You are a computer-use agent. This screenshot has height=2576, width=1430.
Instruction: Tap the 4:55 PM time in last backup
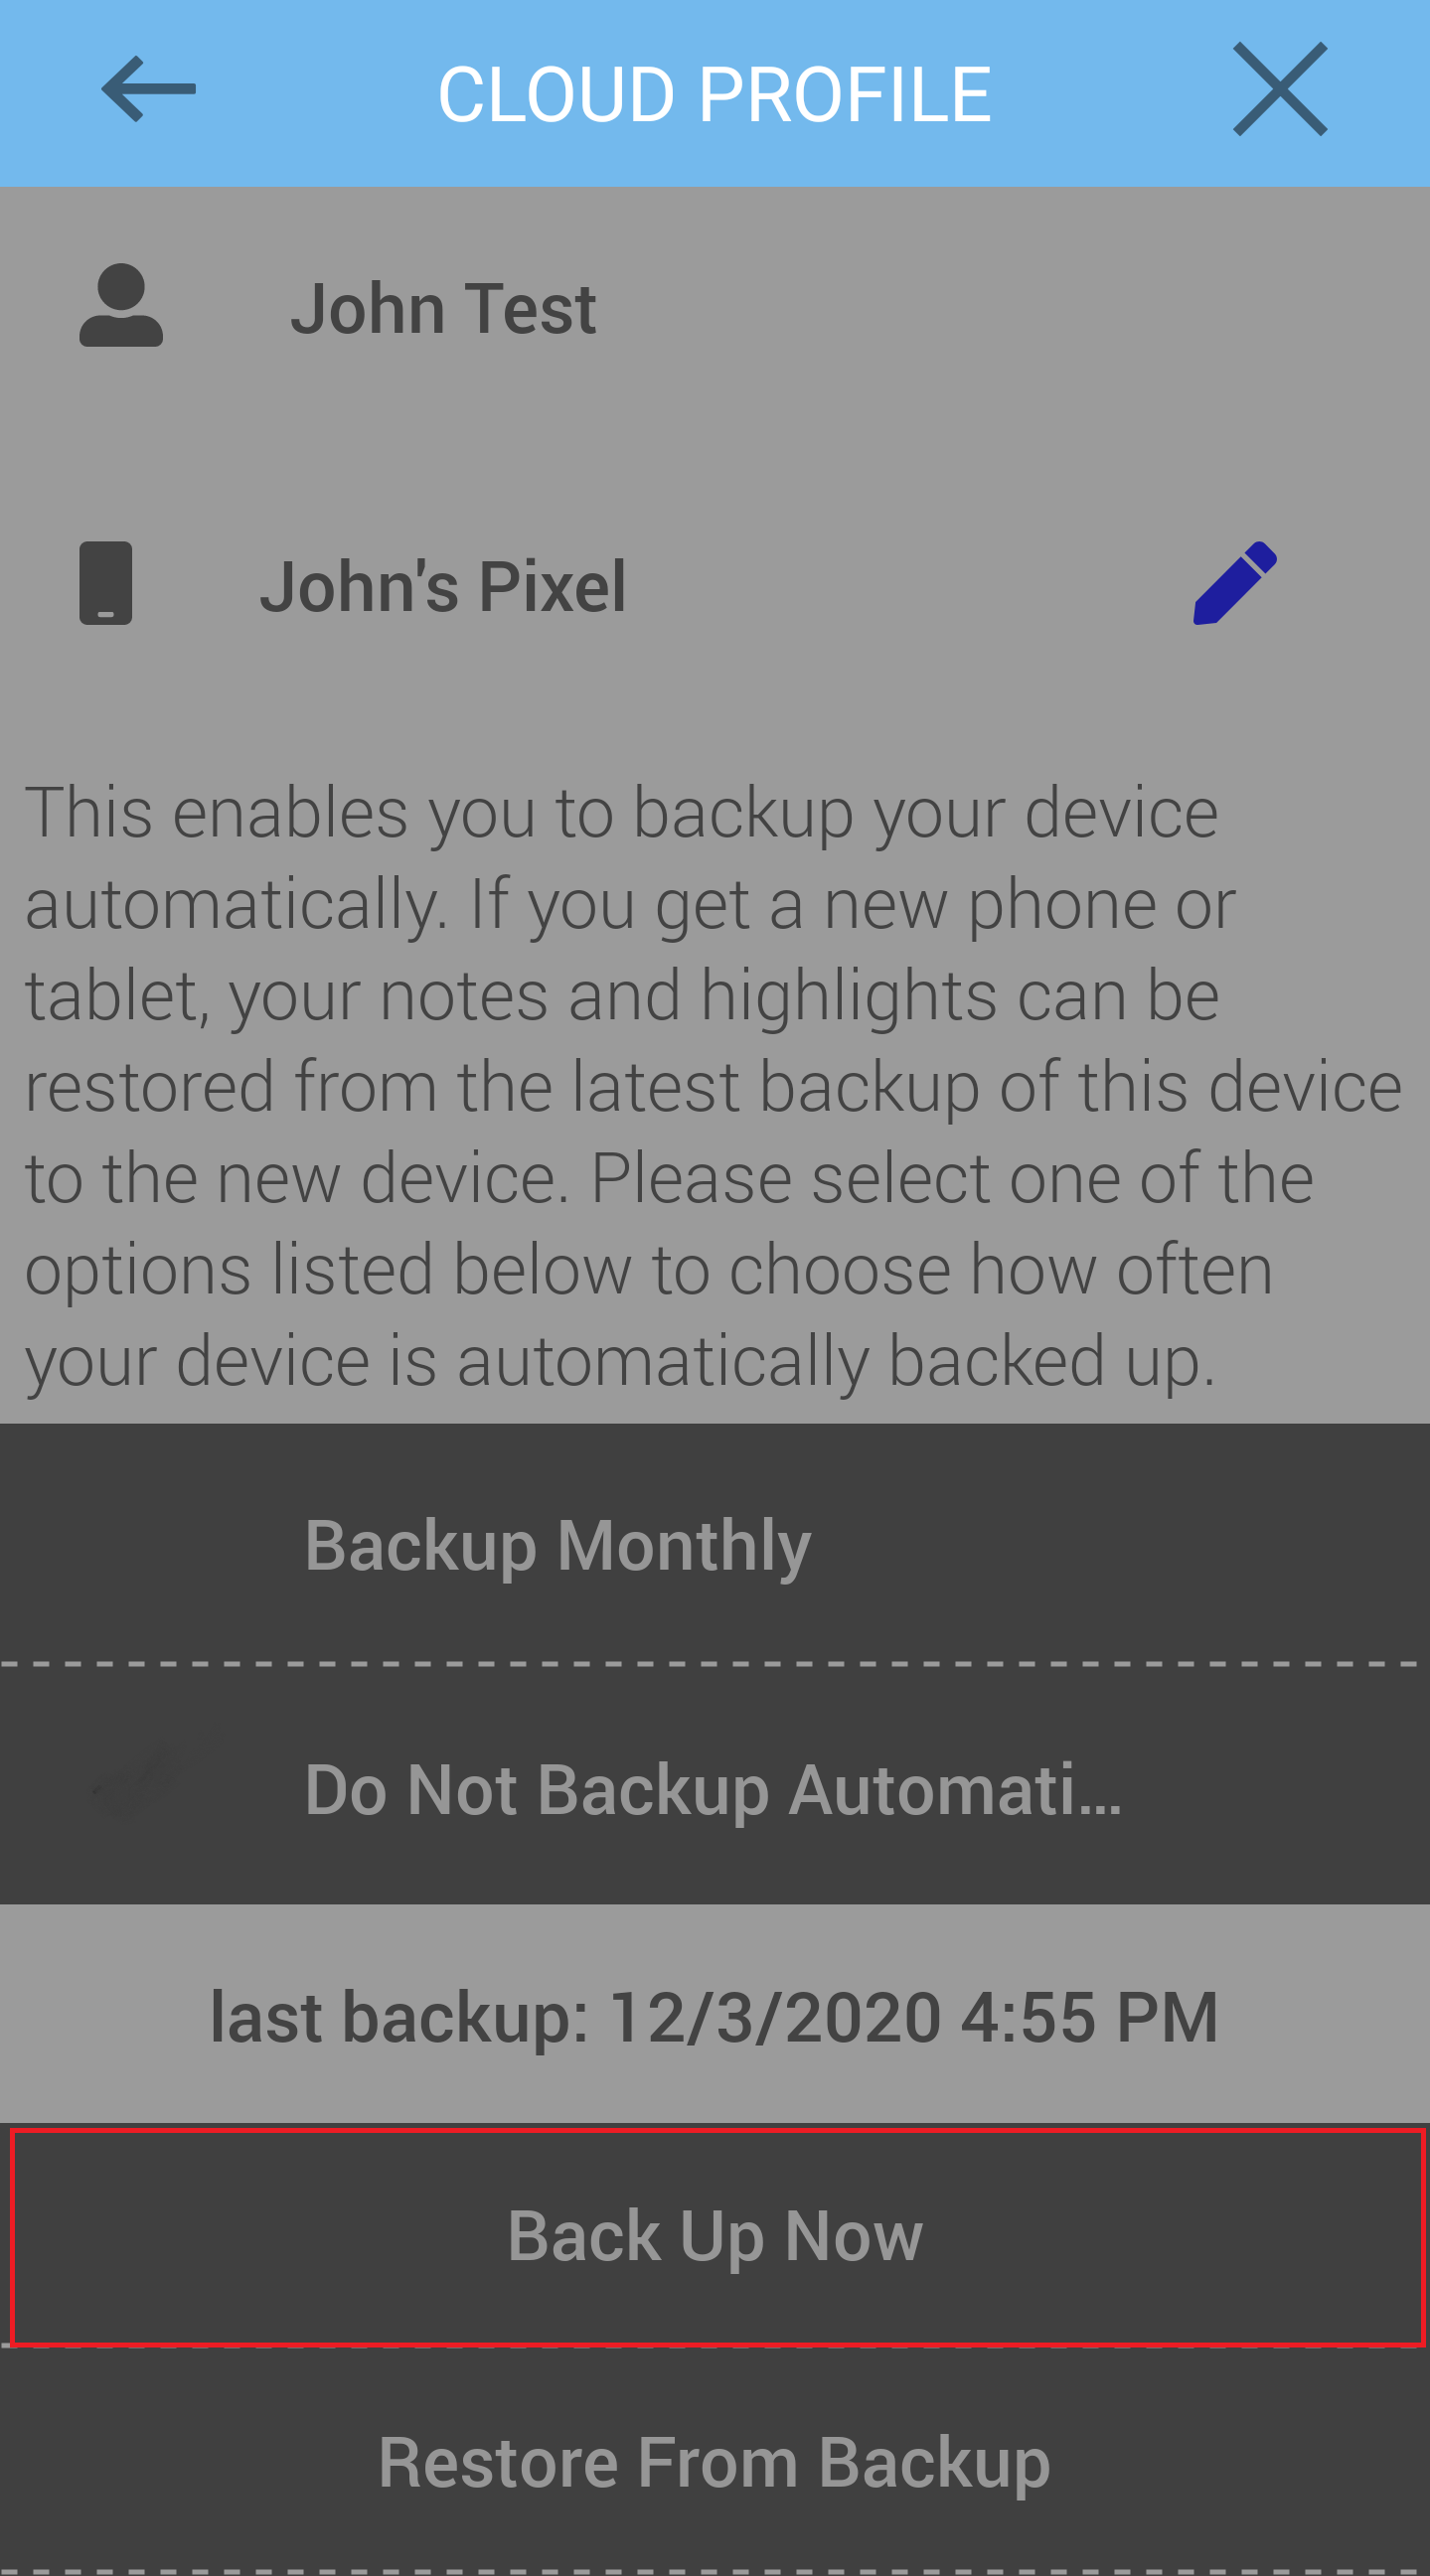(x=1090, y=2016)
